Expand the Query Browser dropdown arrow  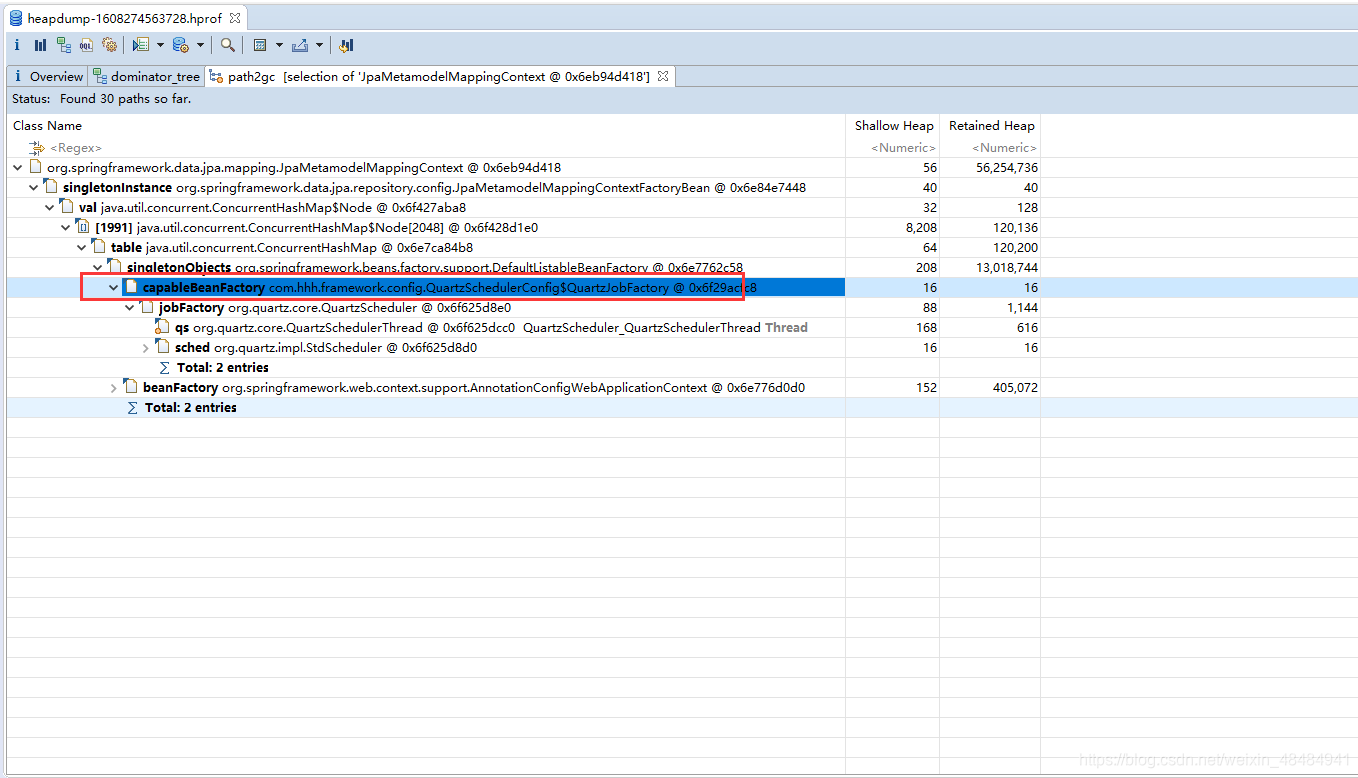click(x=200, y=45)
